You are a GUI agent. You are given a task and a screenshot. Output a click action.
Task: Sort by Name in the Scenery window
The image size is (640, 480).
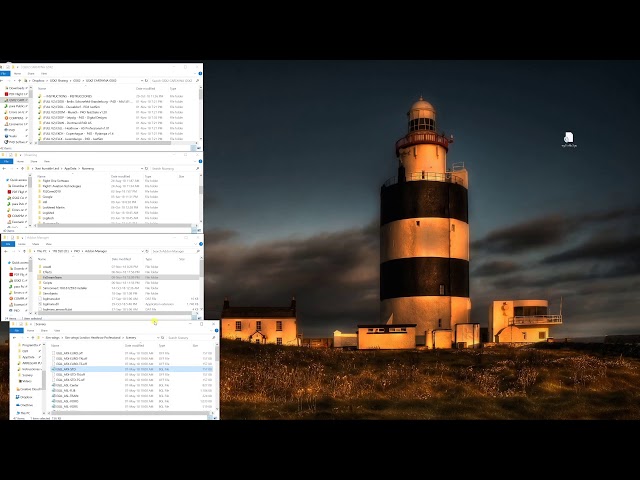click(55, 345)
